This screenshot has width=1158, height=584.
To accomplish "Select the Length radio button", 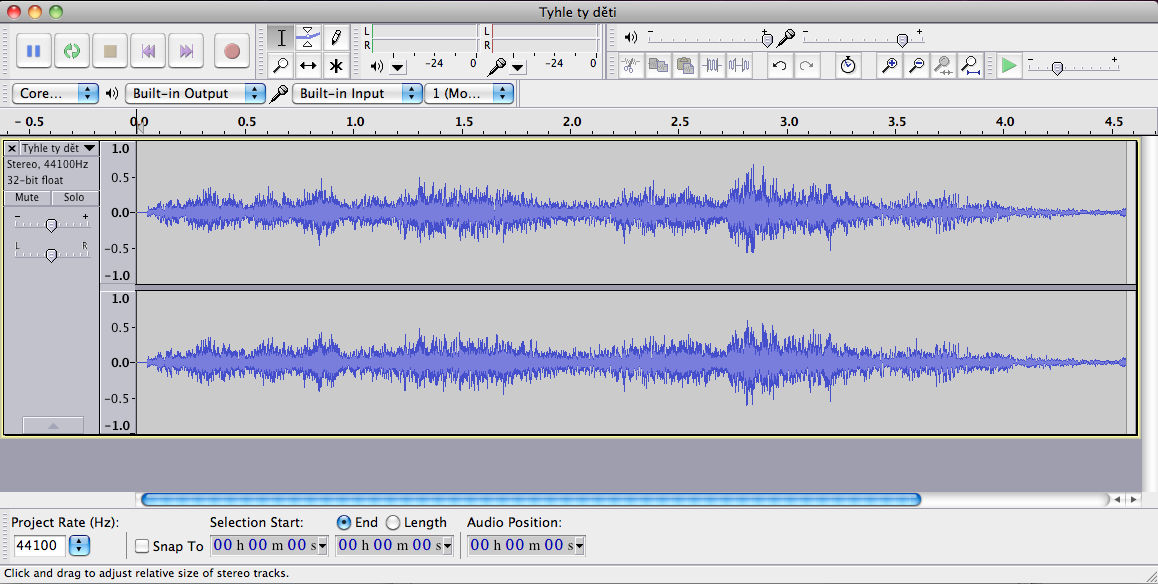I will coord(393,522).
